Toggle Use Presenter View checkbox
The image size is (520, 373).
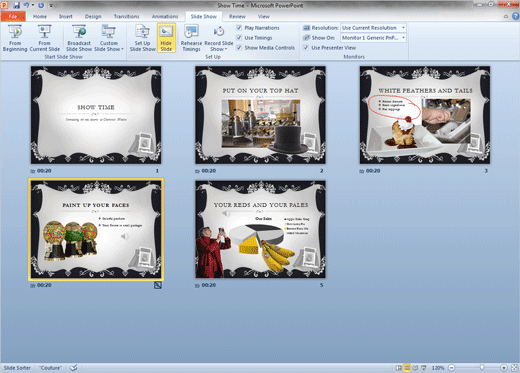[306, 48]
